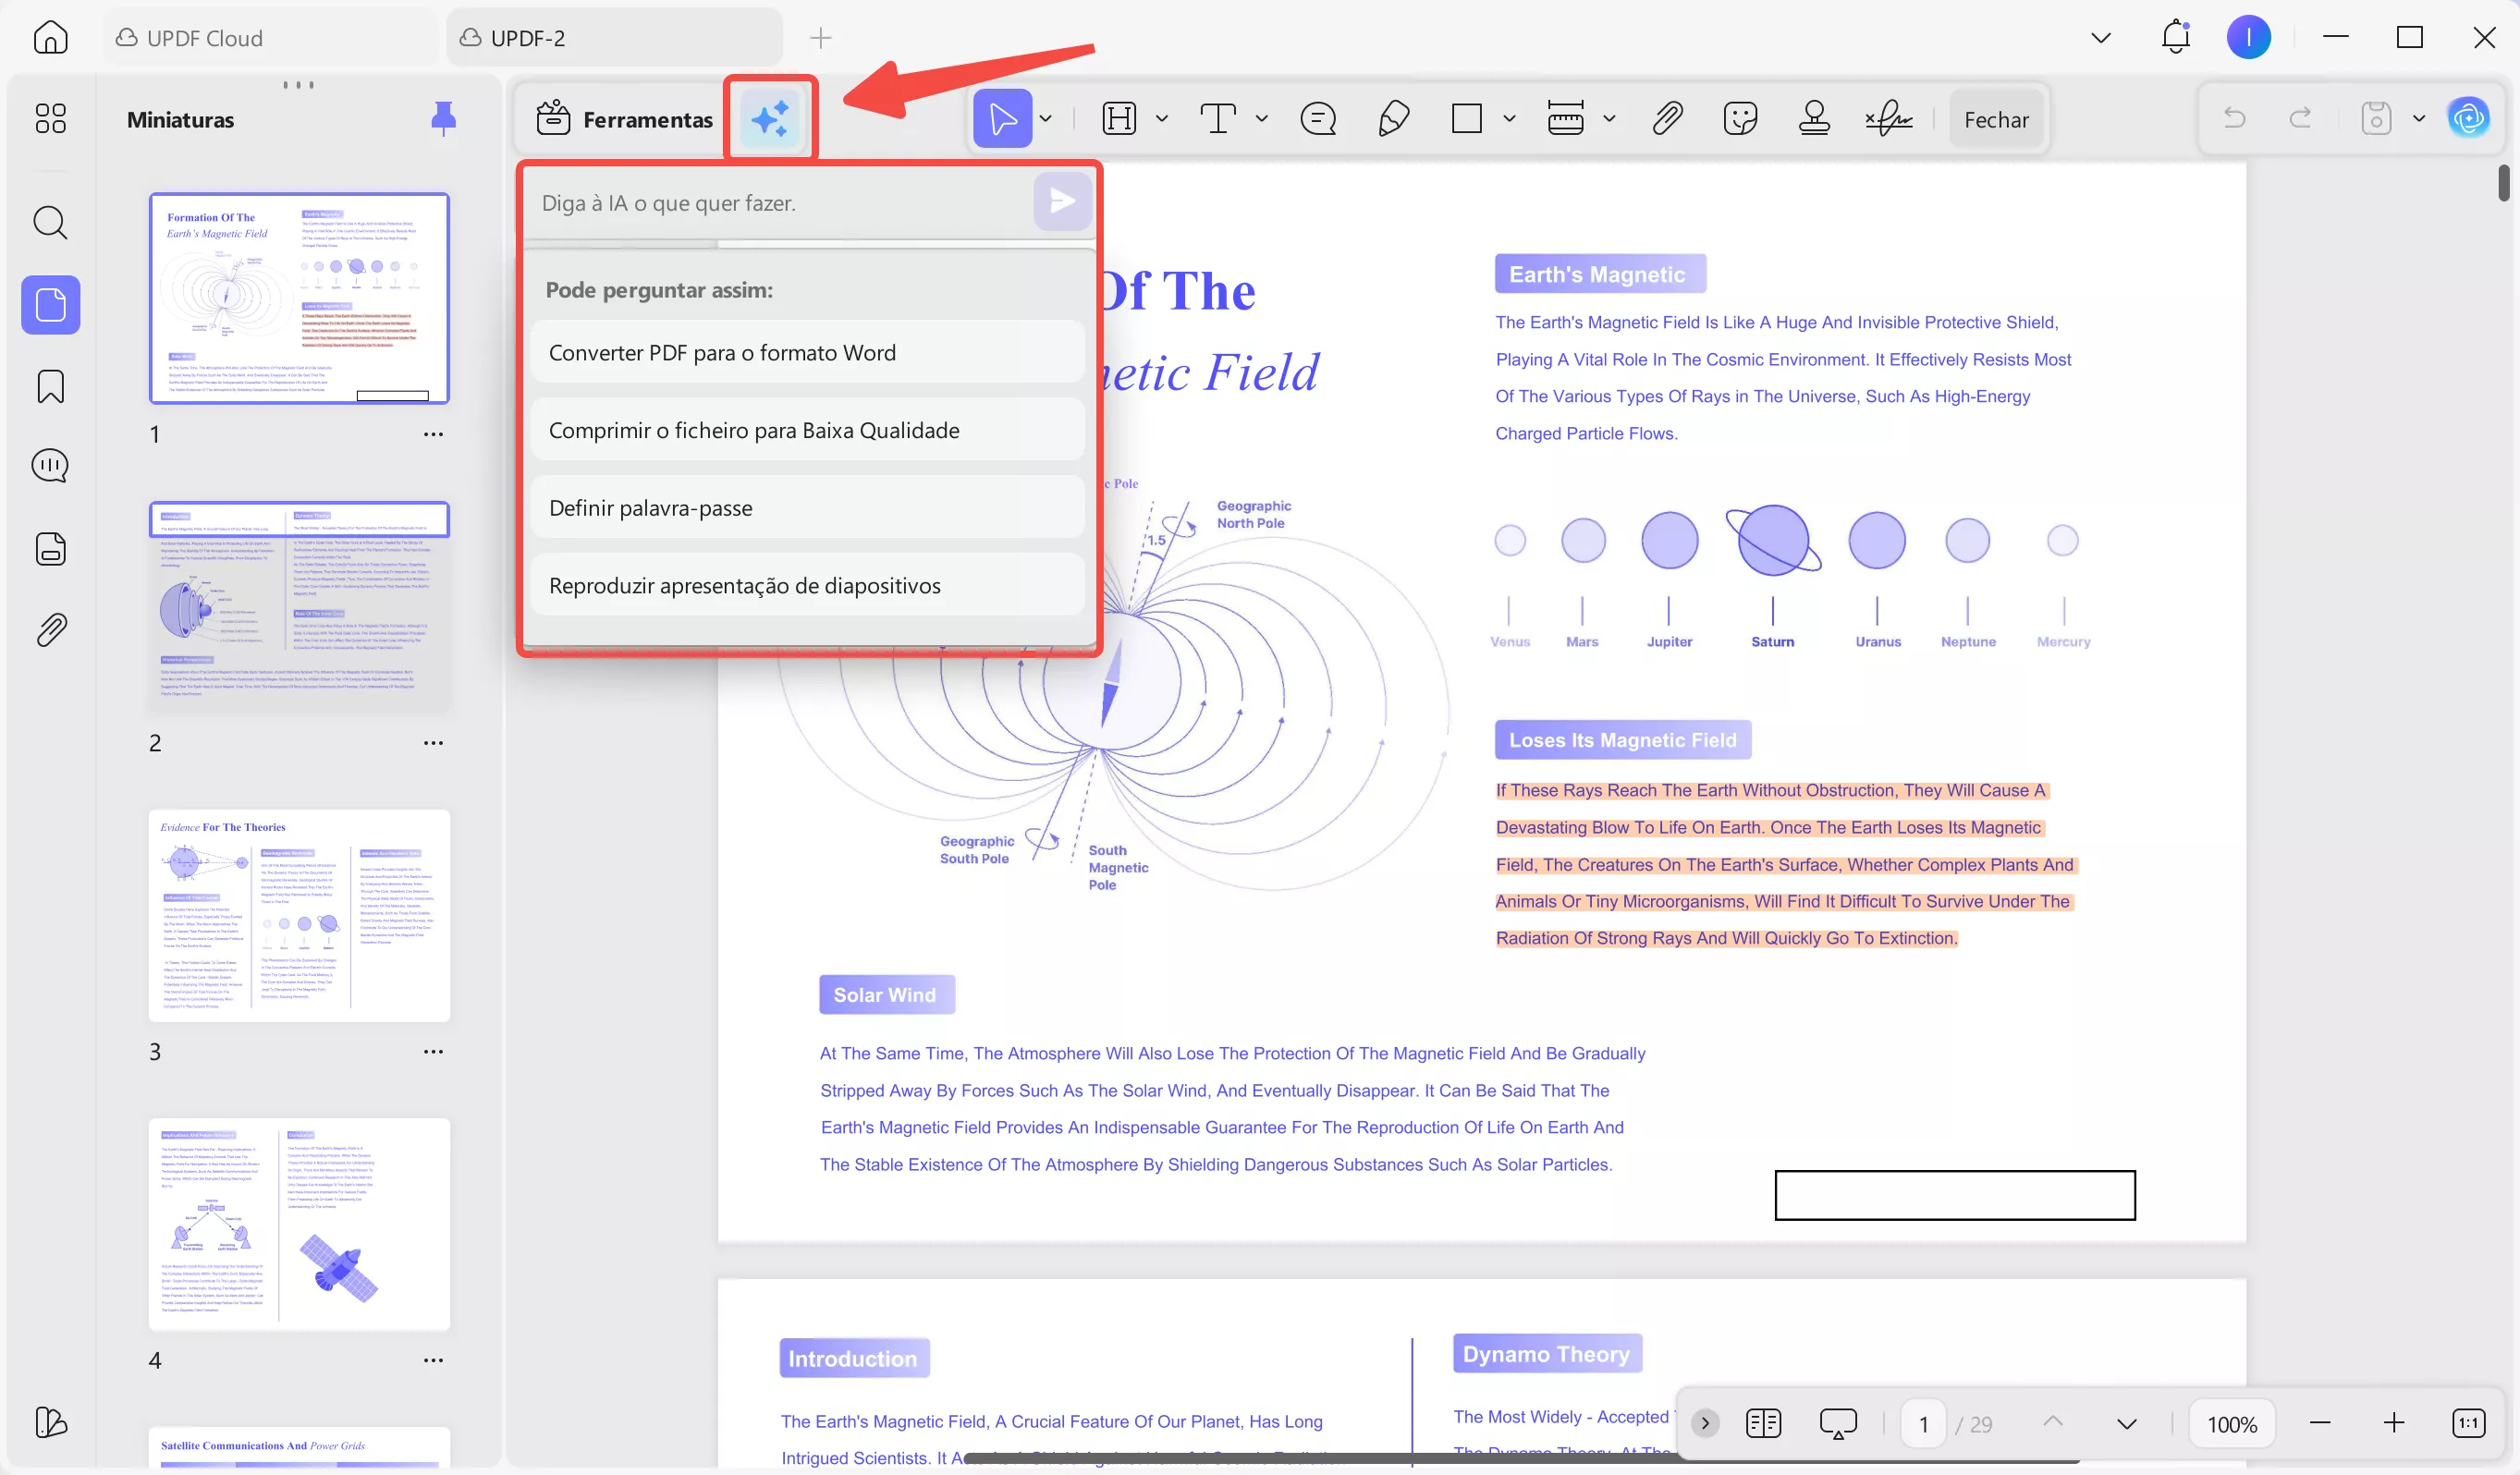Click the Ferramentas button
The image size is (2520, 1475).
click(x=624, y=119)
